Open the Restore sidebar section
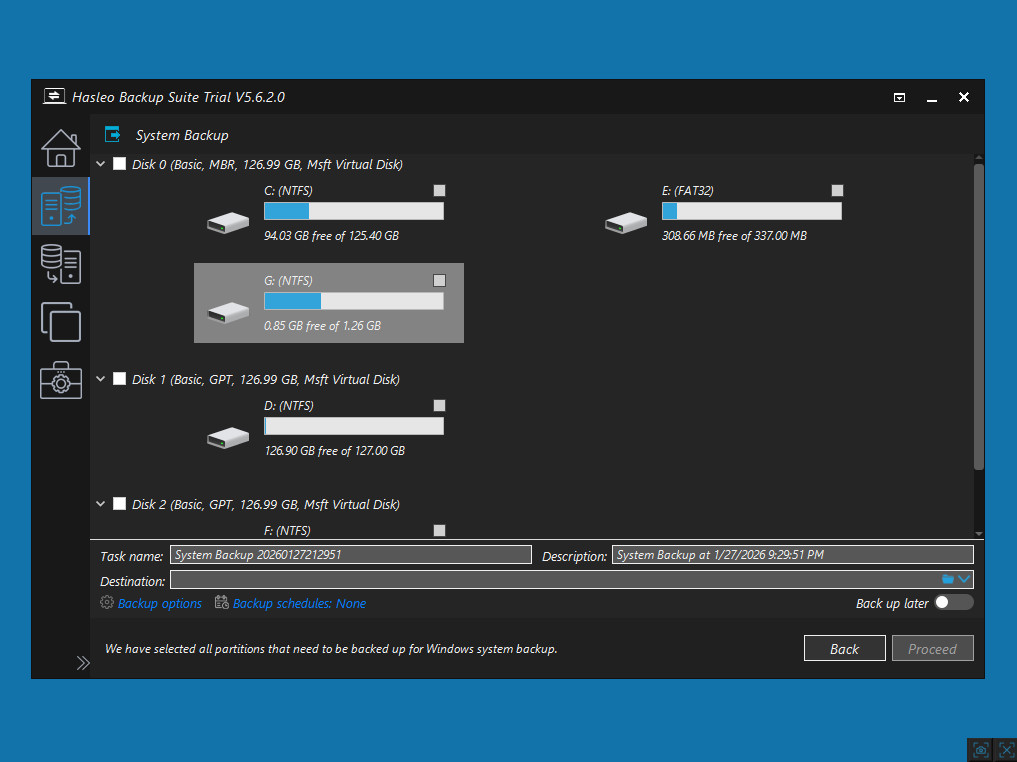Screen dimensions: 1017x762 [60, 264]
